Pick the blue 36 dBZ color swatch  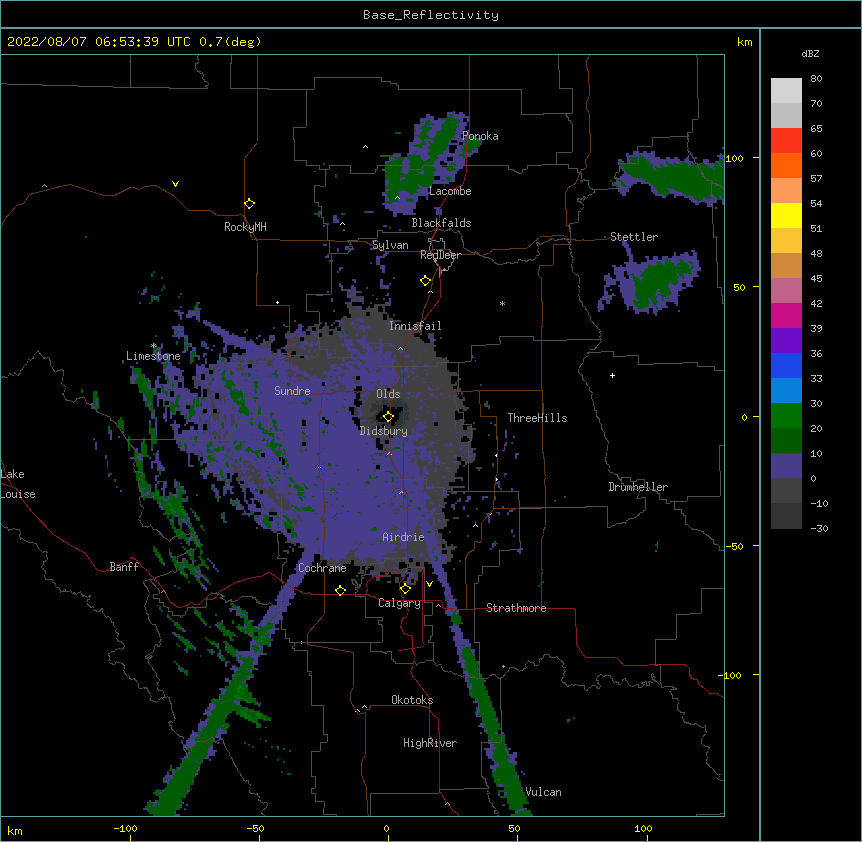click(786, 365)
